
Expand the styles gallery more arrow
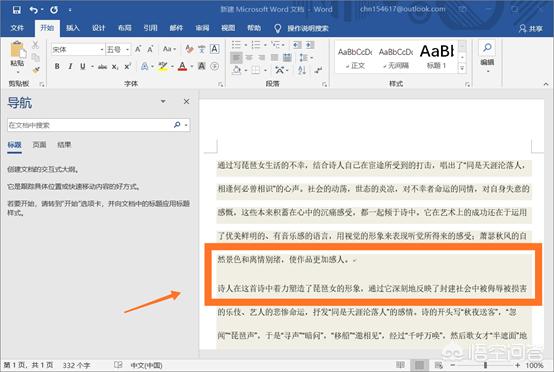click(462, 68)
